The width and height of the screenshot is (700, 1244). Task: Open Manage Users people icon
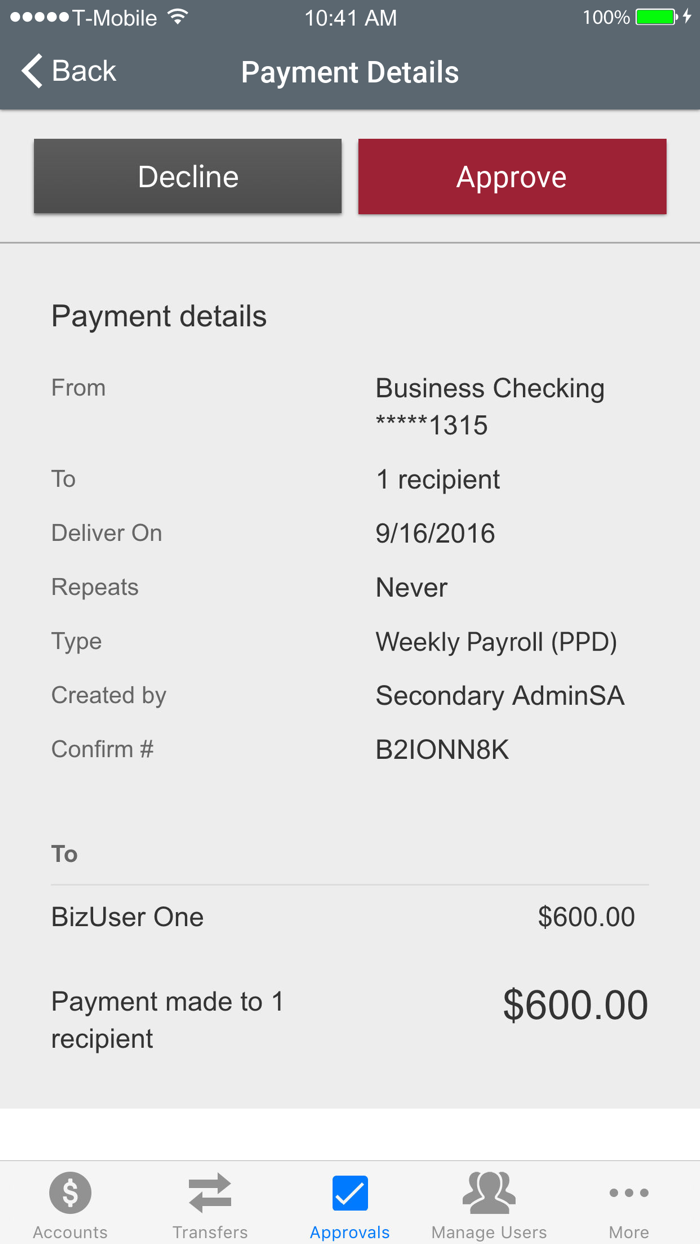coord(489,1192)
